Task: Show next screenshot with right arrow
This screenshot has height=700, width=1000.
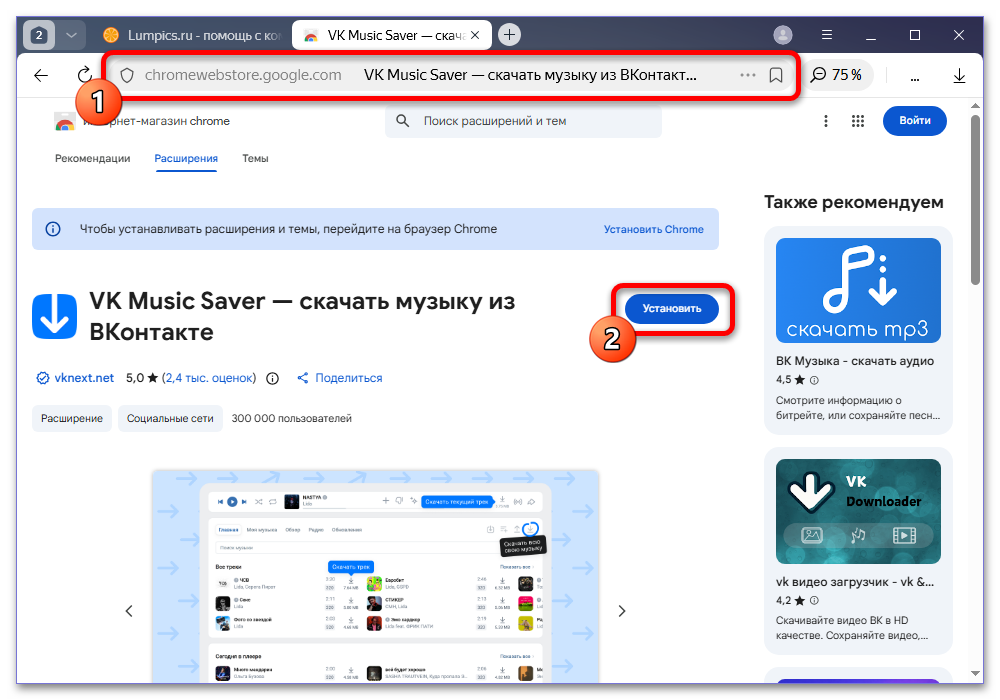Action: tap(622, 611)
